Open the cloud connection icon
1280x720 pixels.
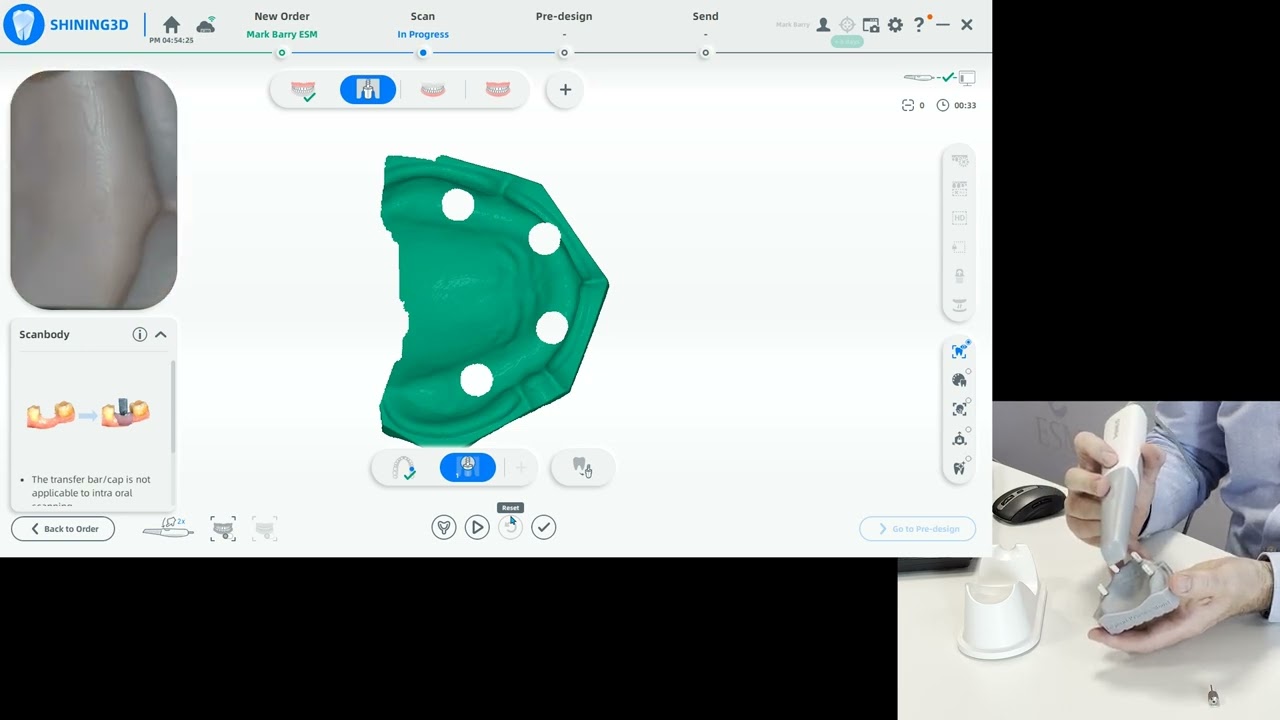click(206, 25)
